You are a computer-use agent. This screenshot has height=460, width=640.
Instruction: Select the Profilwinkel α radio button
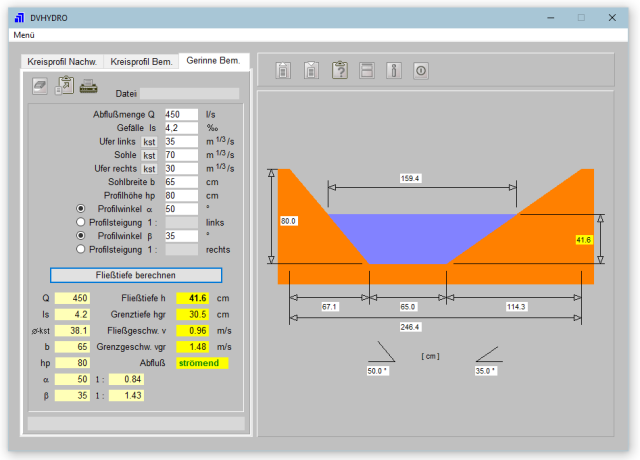click(81, 209)
